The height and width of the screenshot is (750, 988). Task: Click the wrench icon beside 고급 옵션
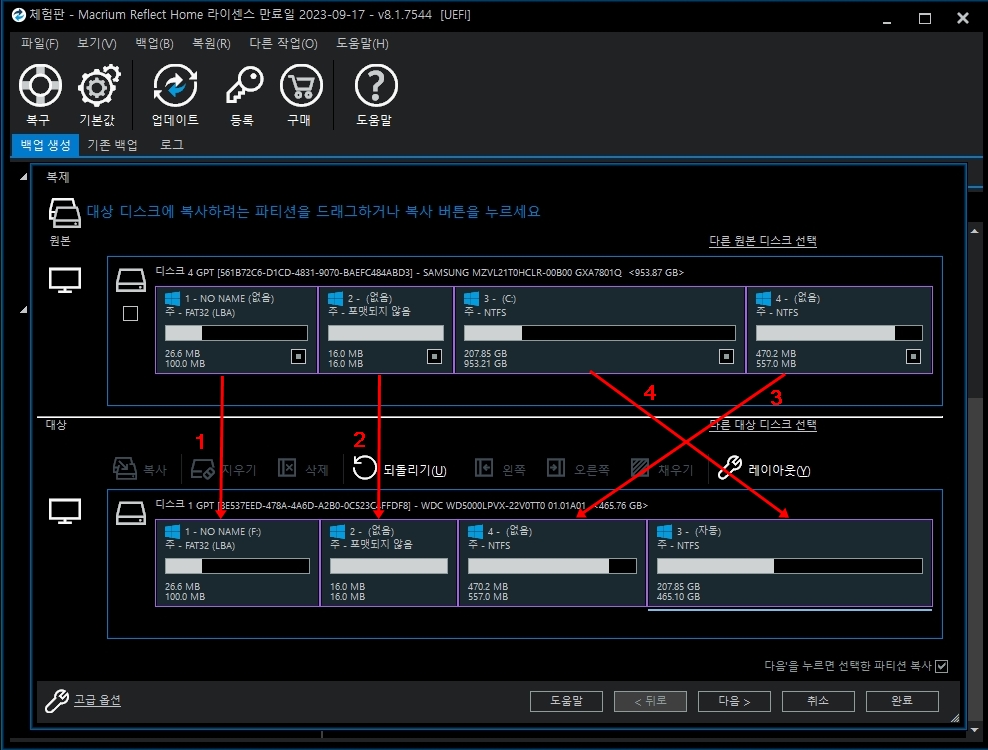coord(57,700)
